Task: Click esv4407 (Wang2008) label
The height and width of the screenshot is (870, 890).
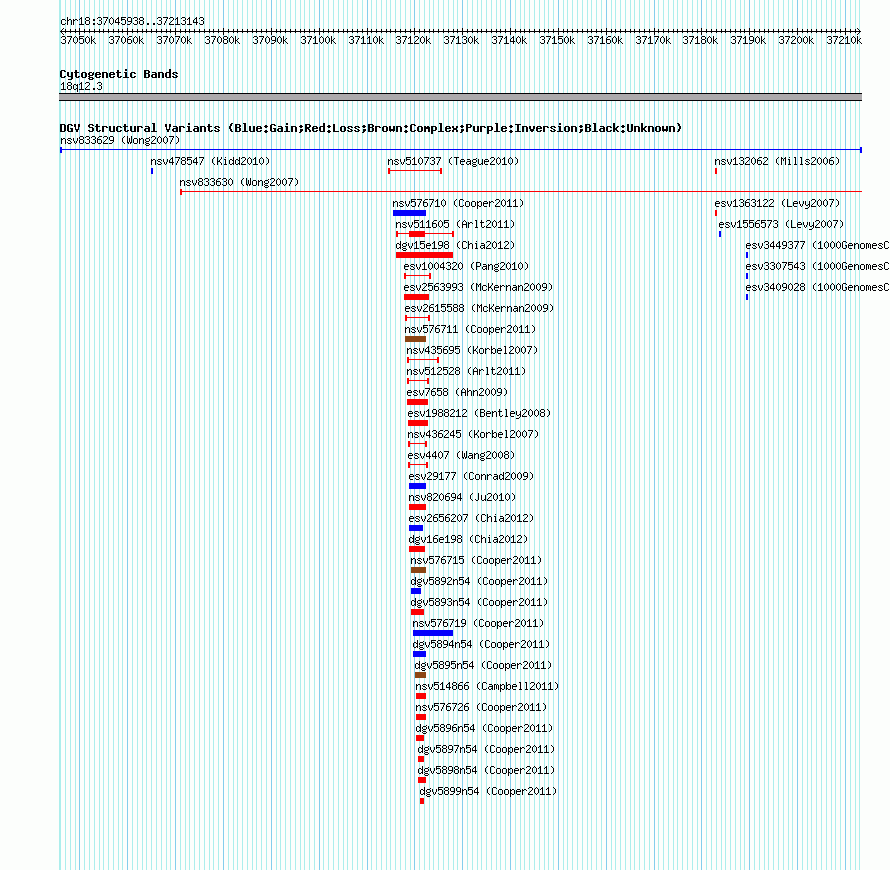Action: coord(461,455)
